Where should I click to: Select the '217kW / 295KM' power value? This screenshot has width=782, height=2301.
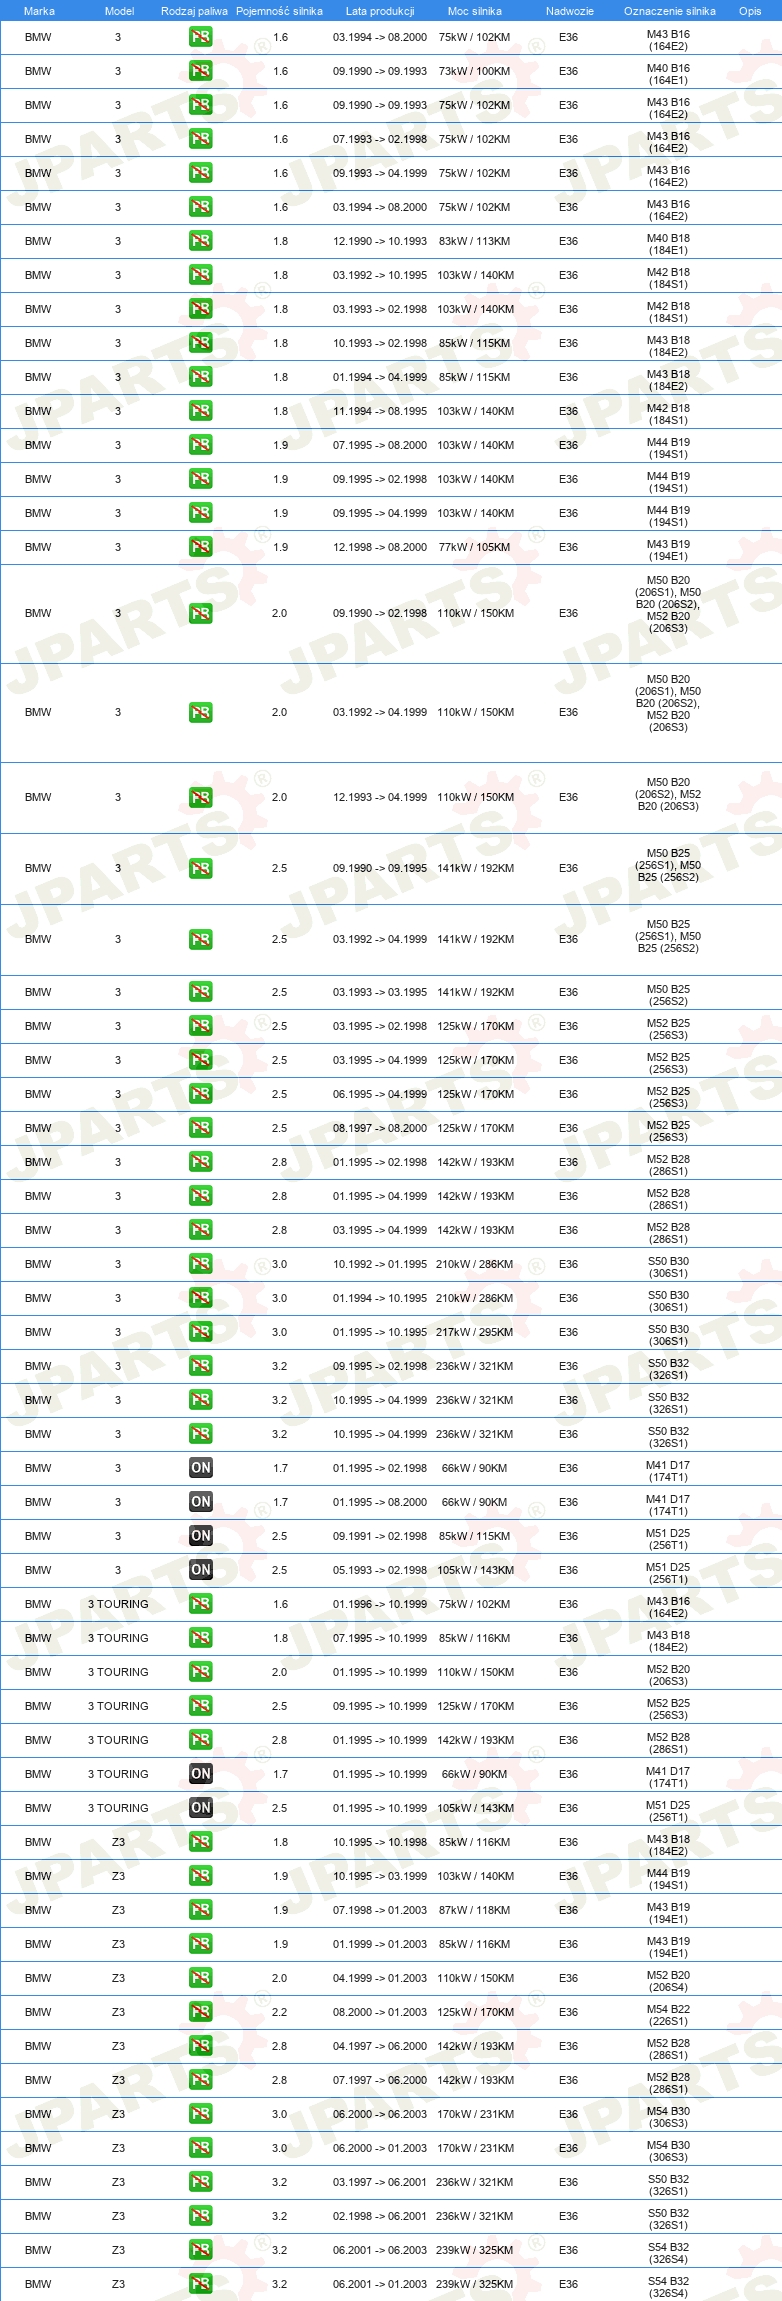click(x=474, y=1332)
